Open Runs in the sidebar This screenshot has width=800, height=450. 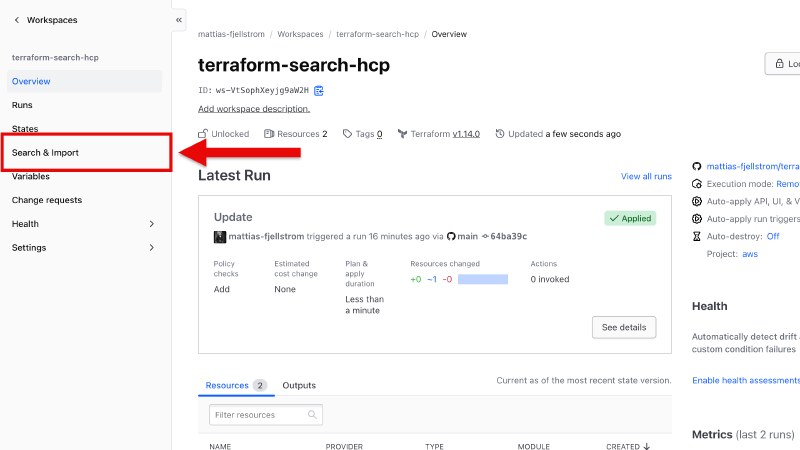(x=22, y=105)
